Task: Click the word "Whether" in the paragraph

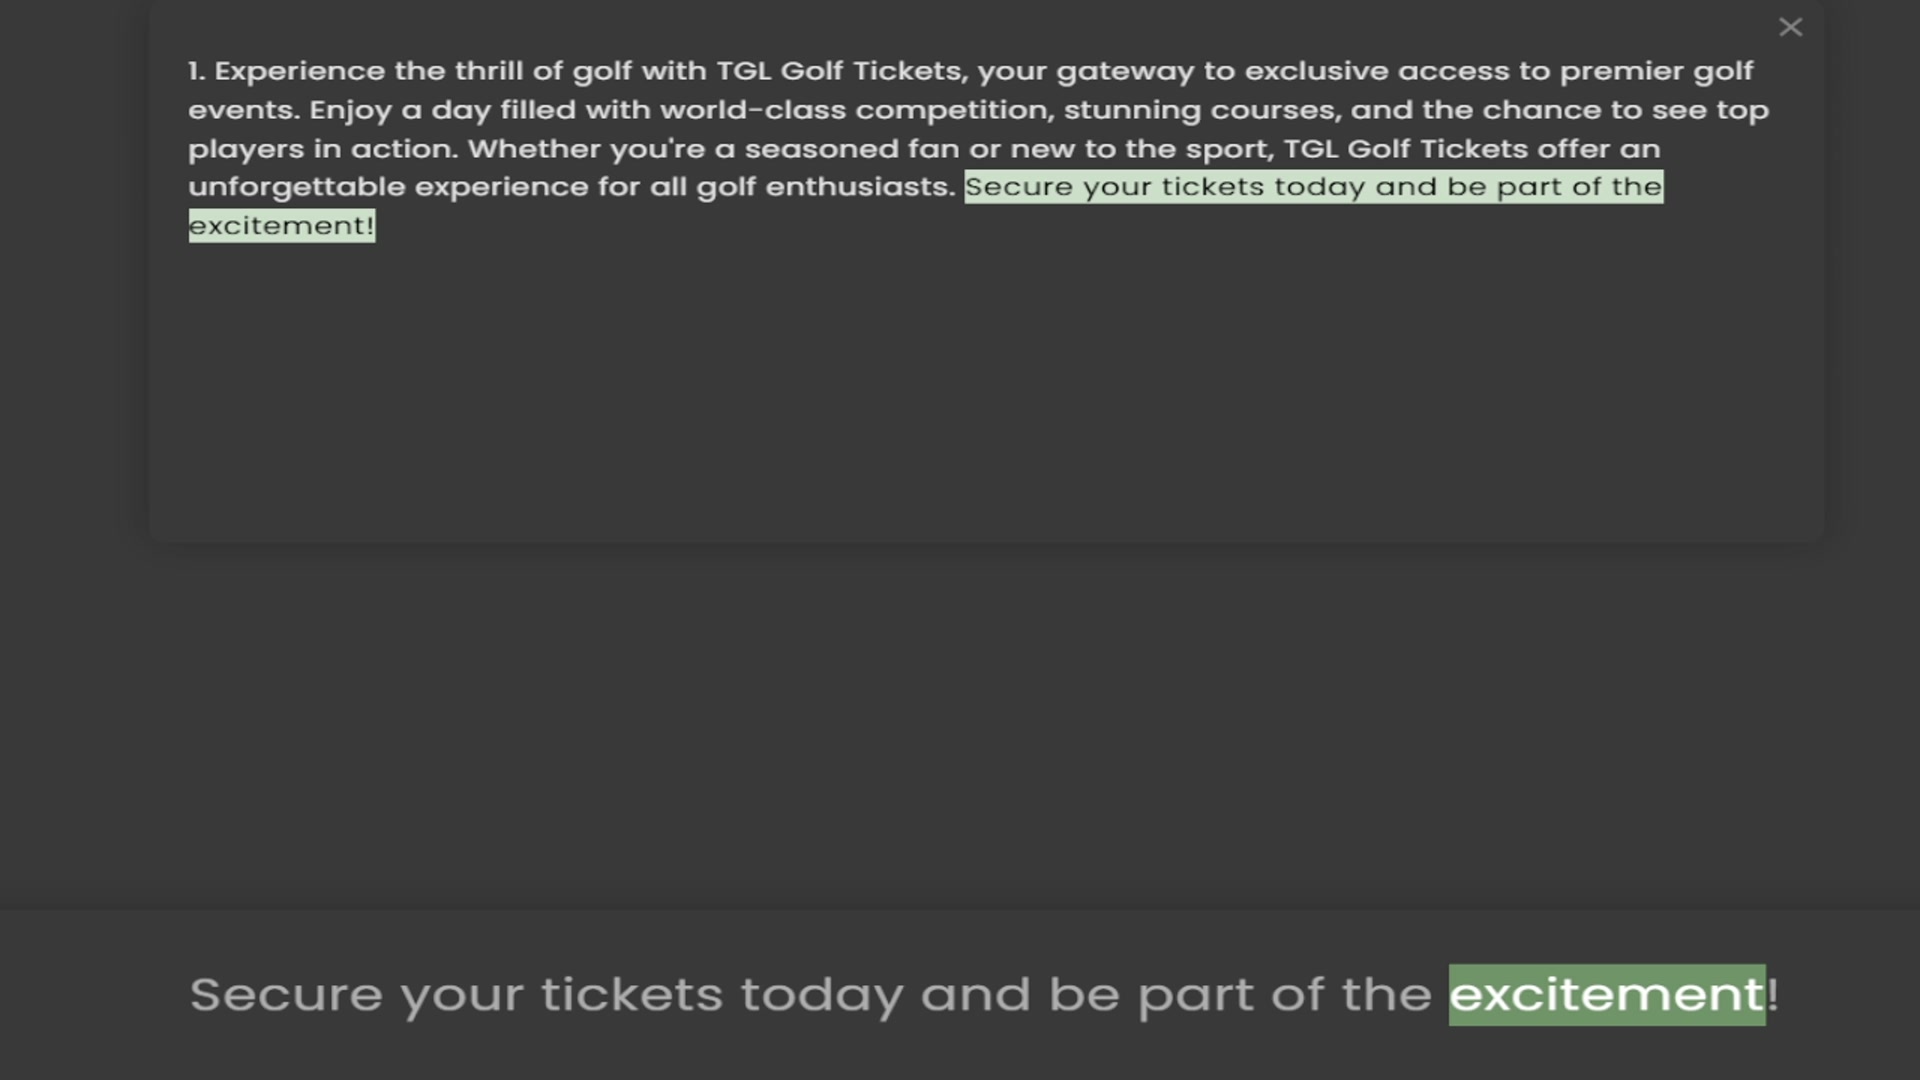Action: pyautogui.click(x=534, y=149)
